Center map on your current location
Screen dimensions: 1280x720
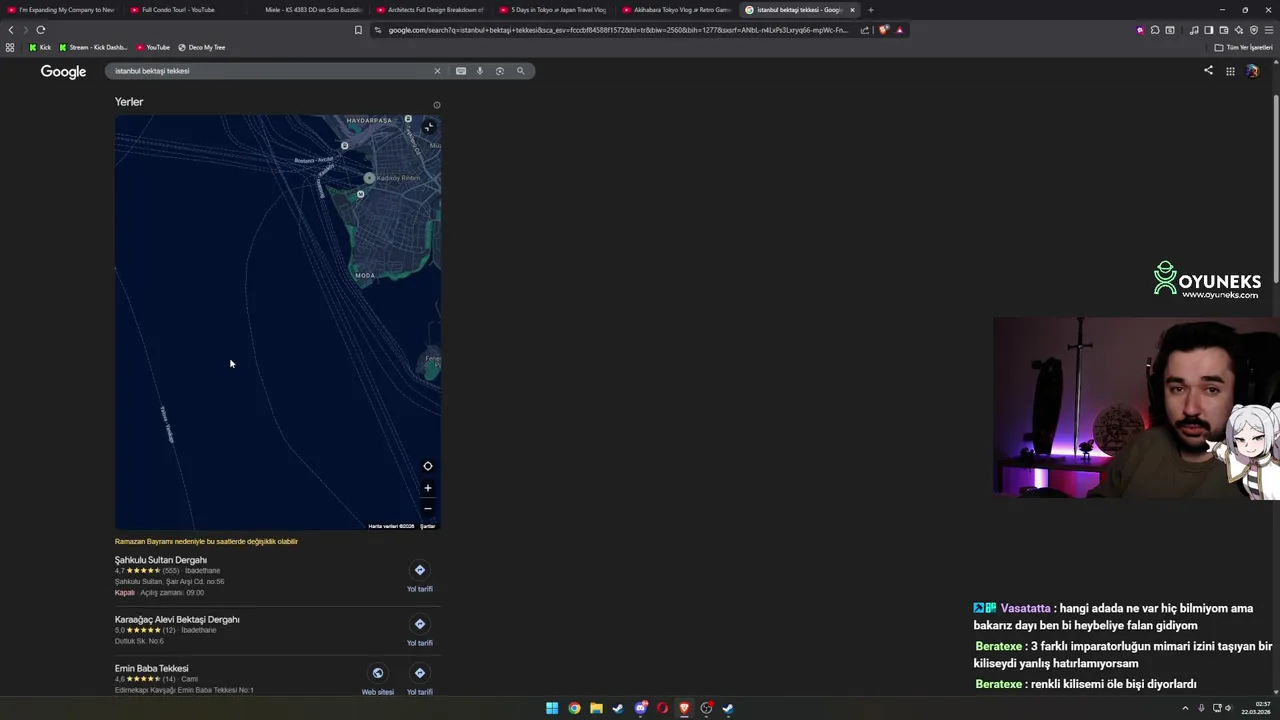(428, 466)
